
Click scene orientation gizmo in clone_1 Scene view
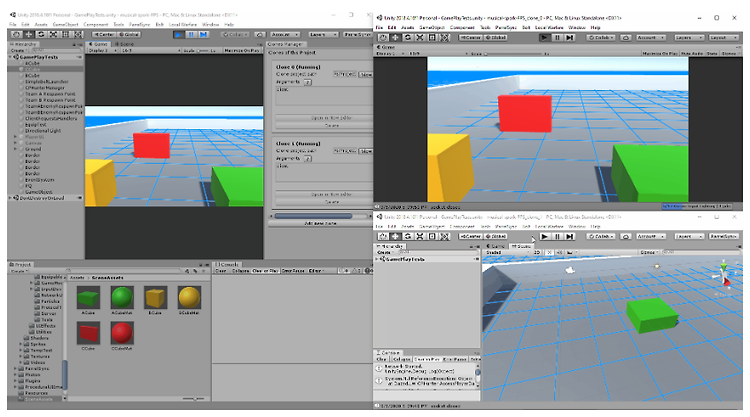[724, 274]
